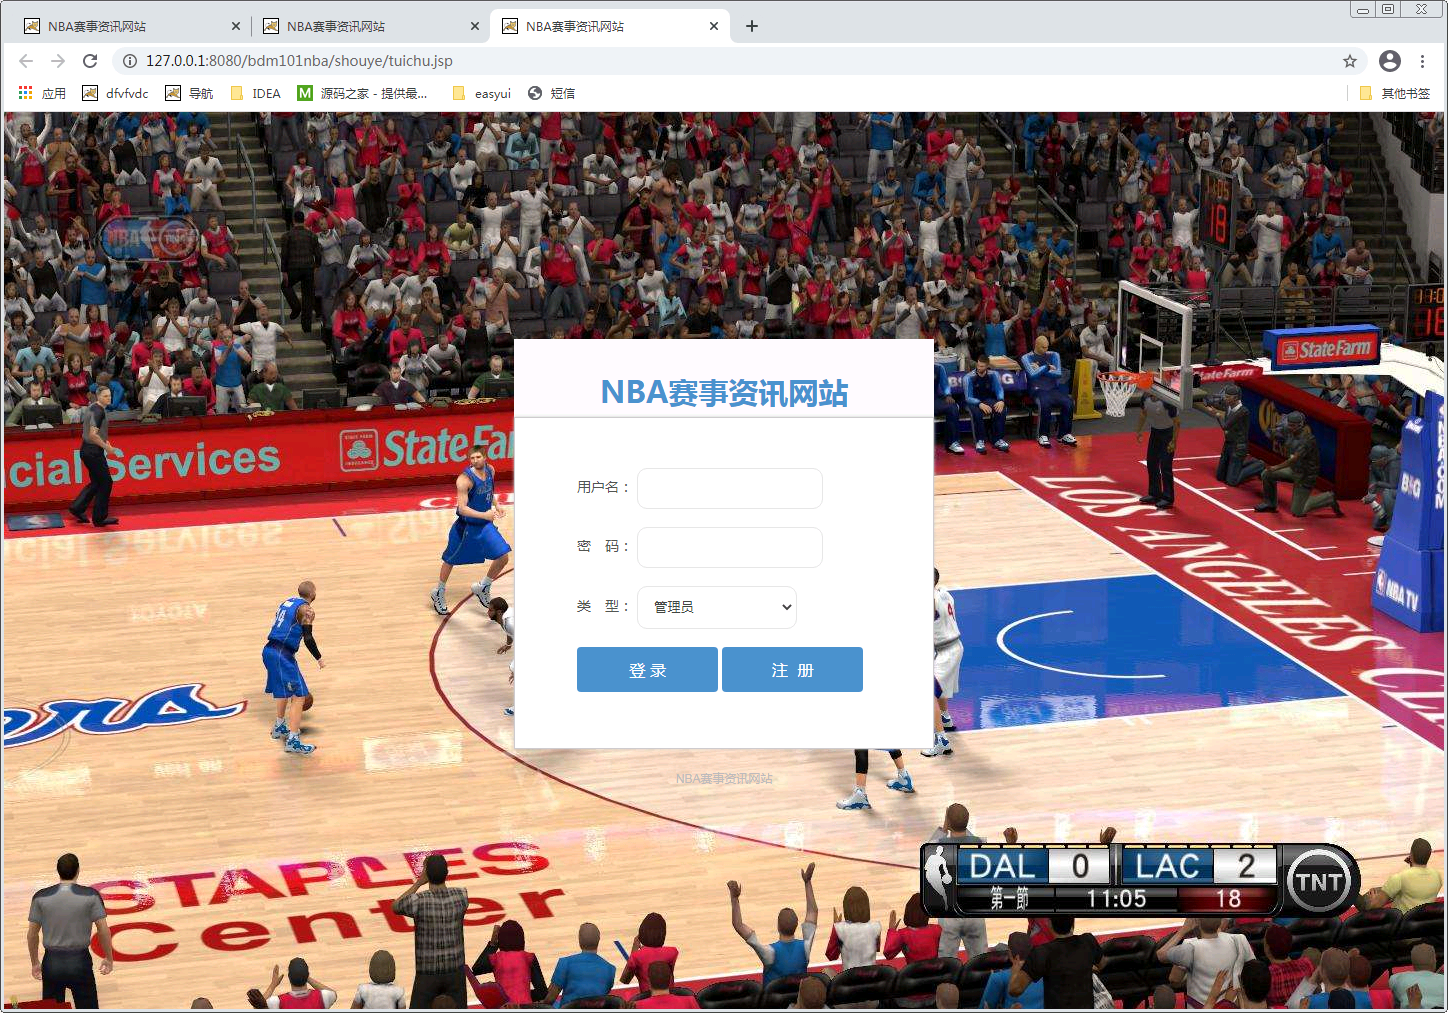This screenshot has height=1013, width=1448.
Task: Open the IDEA bookmarks folder
Action: [256, 93]
